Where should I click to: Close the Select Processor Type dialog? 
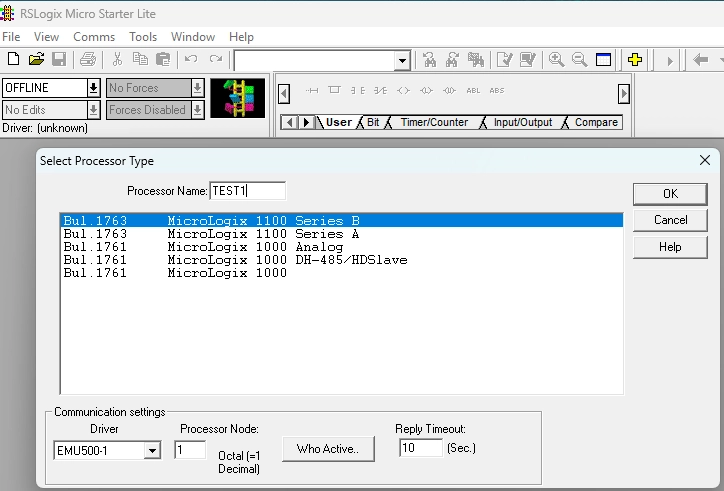pyautogui.click(x=705, y=160)
